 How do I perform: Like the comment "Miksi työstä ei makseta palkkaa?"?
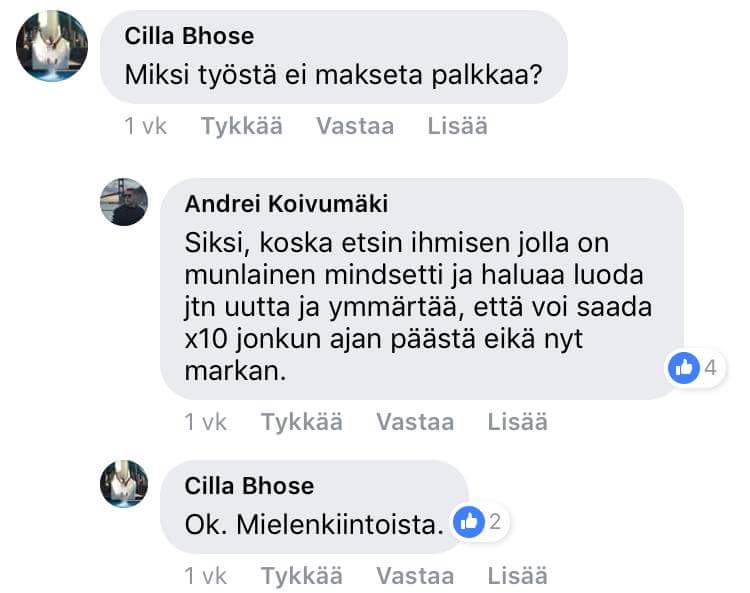(x=241, y=126)
